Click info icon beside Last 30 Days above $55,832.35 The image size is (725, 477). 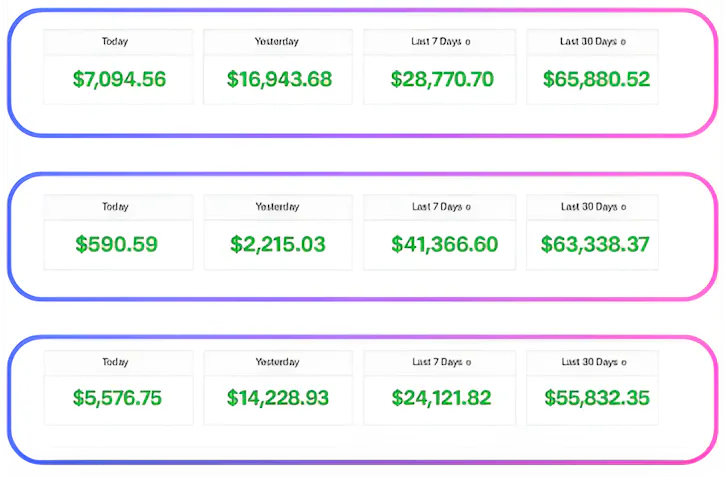tap(623, 362)
